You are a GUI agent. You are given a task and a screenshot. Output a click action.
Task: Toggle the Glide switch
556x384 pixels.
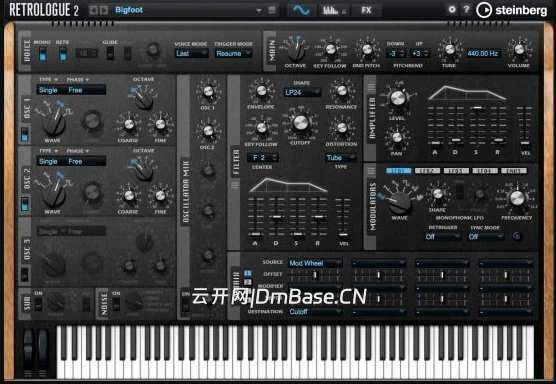[x=110, y=53]
